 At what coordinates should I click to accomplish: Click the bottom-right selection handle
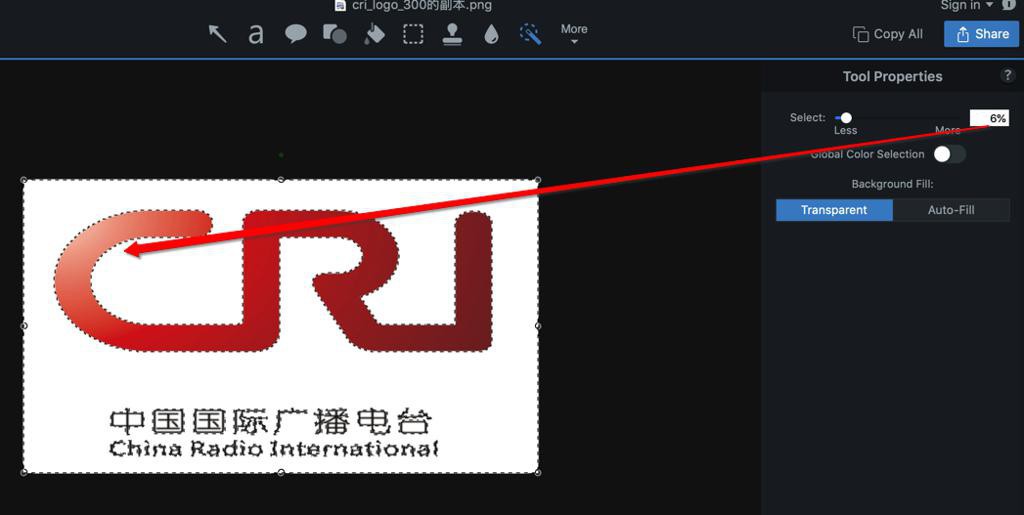[x=538, y=473]
